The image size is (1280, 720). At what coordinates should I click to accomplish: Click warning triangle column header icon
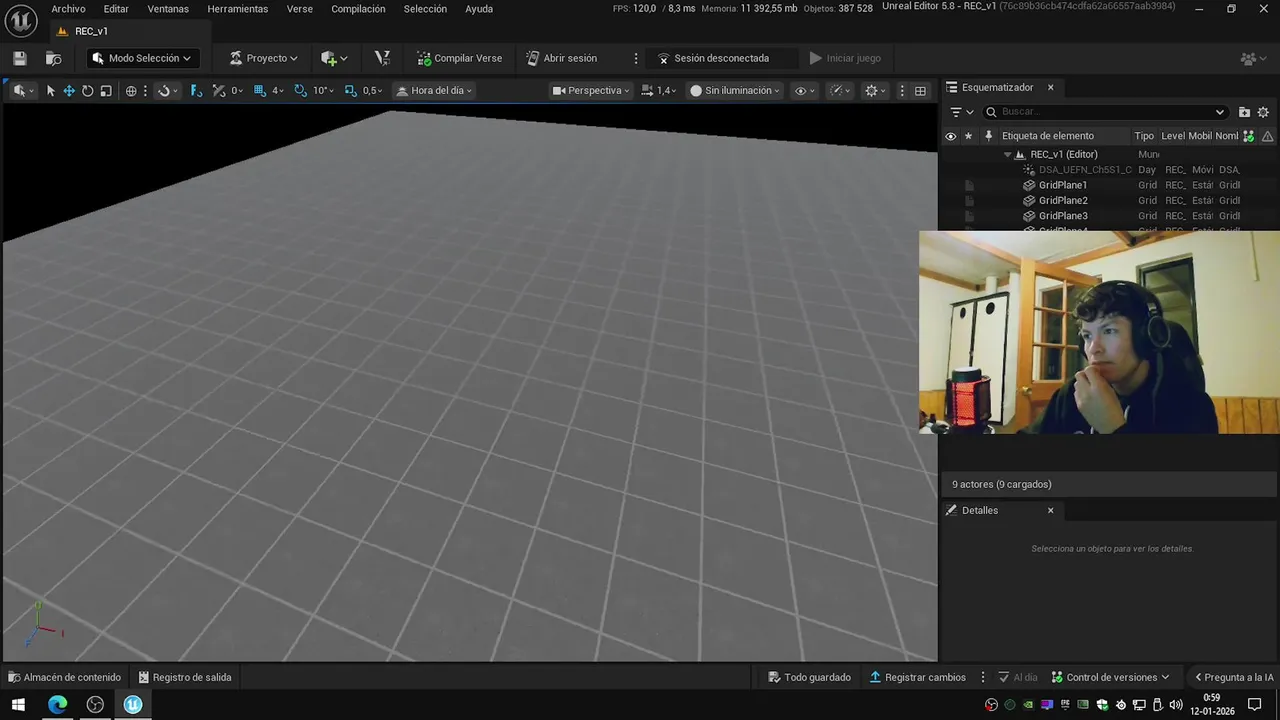coord(1268,136)
